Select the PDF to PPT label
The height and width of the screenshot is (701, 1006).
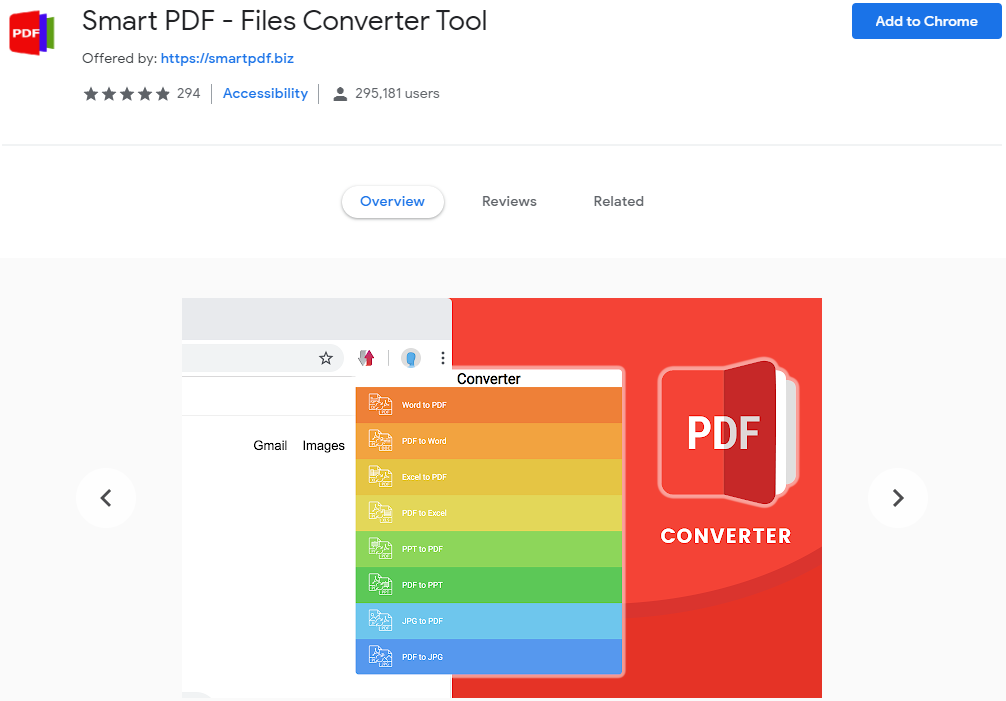click(x=422, y=585)
